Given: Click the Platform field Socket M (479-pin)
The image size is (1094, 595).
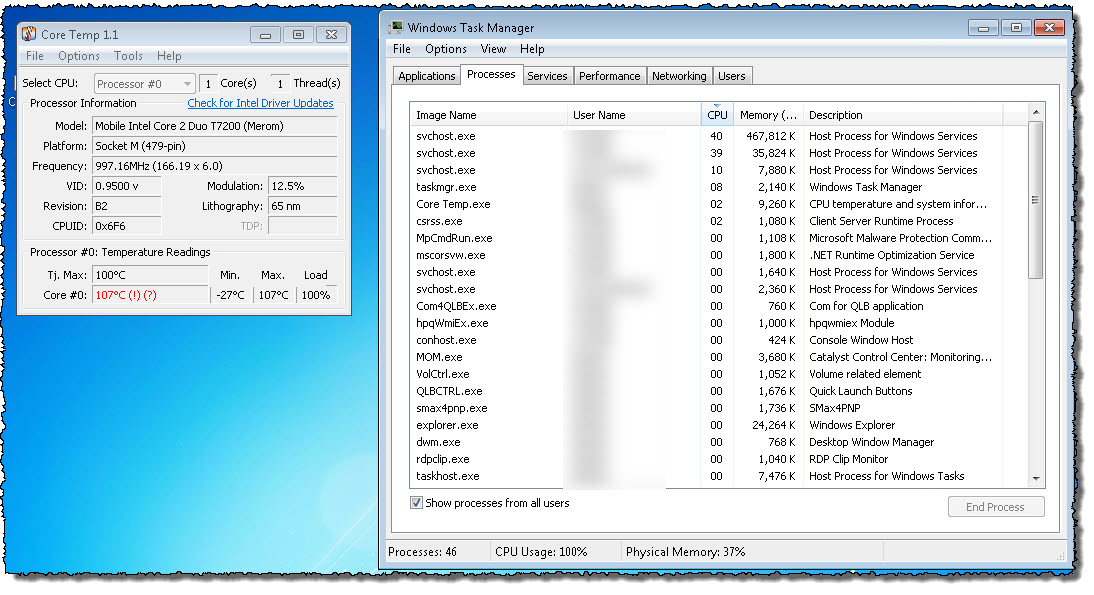Looking at the screenshot, I should point(215,146).
